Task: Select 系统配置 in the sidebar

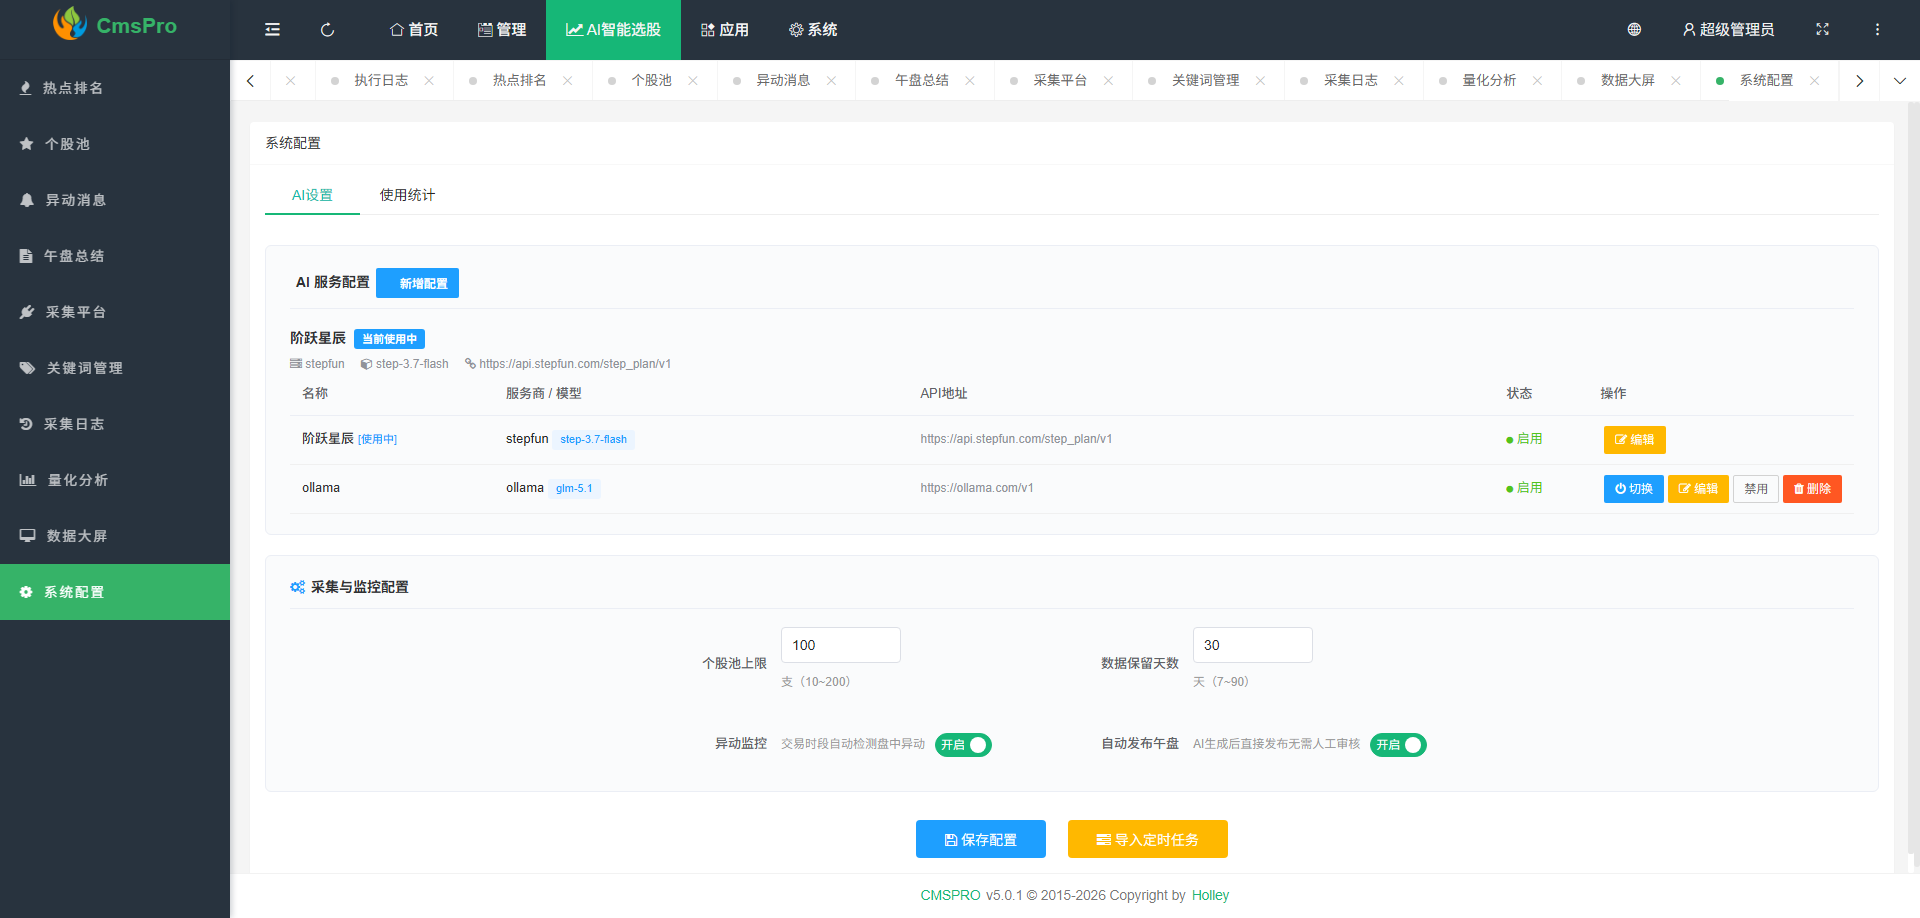Action: click(x=115, y=592)
